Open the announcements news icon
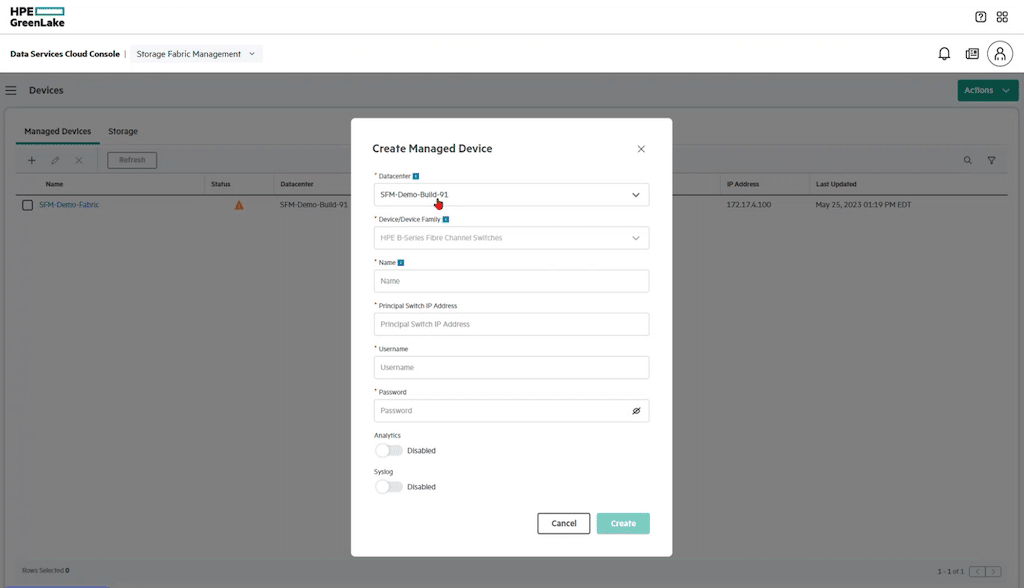The image size is (1024, 588). point(972,54)
